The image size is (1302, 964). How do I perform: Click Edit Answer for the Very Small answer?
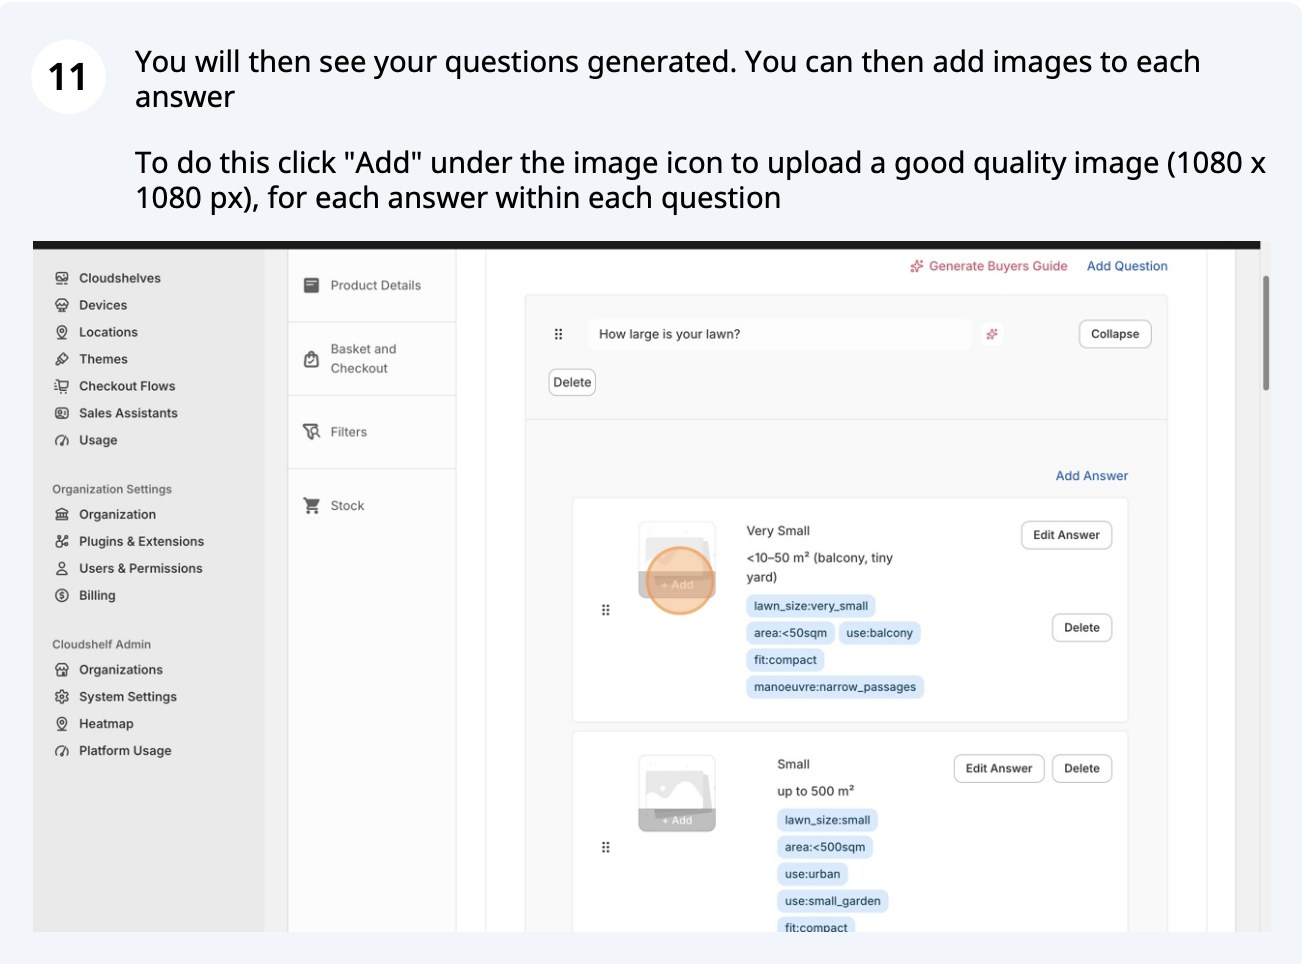[x=1066, y=535]
